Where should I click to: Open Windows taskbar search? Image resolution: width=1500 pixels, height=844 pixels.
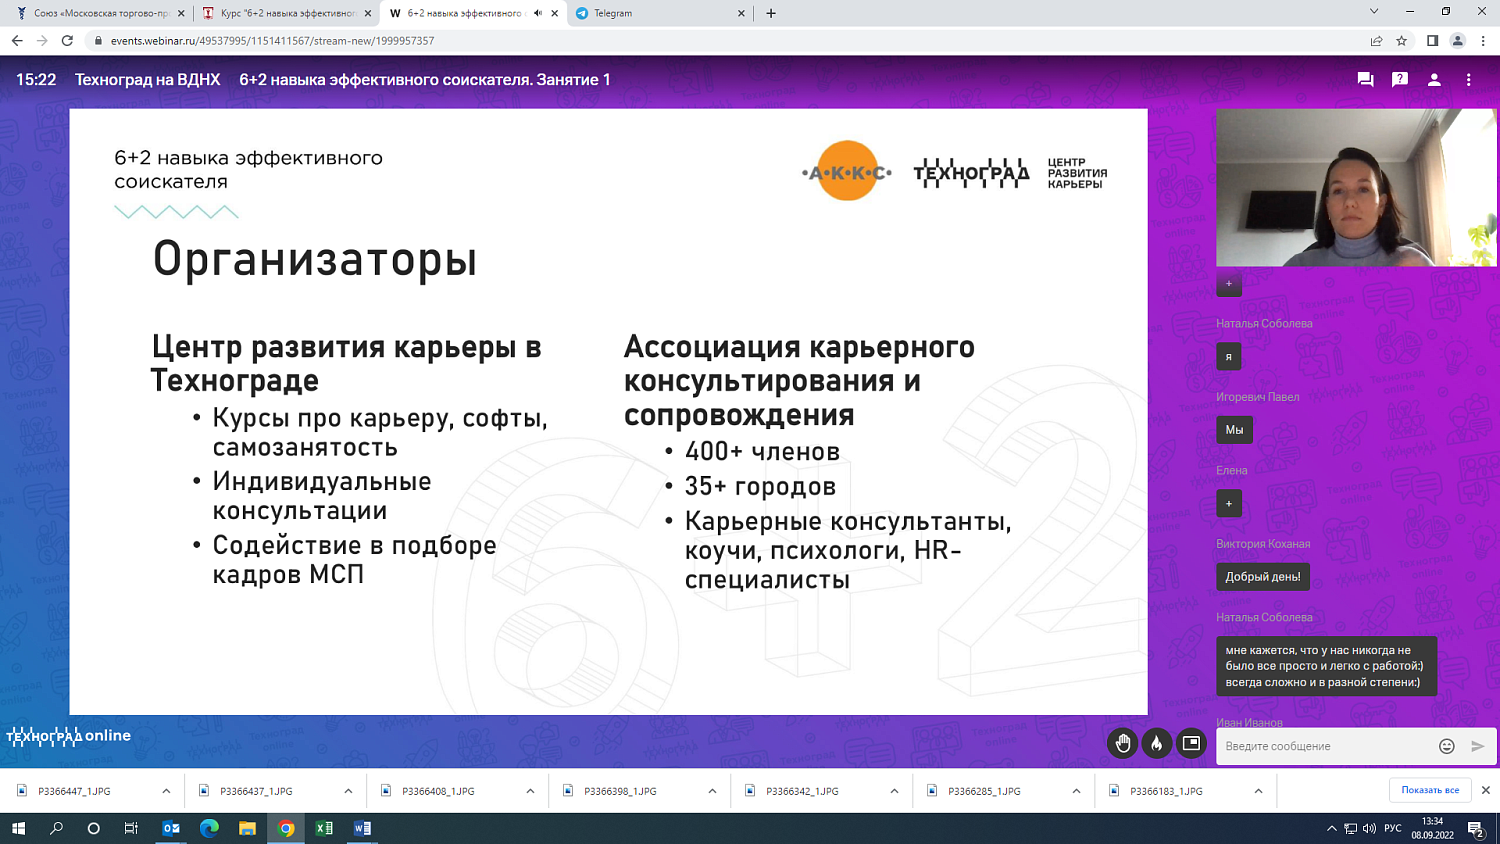[56, 828]
